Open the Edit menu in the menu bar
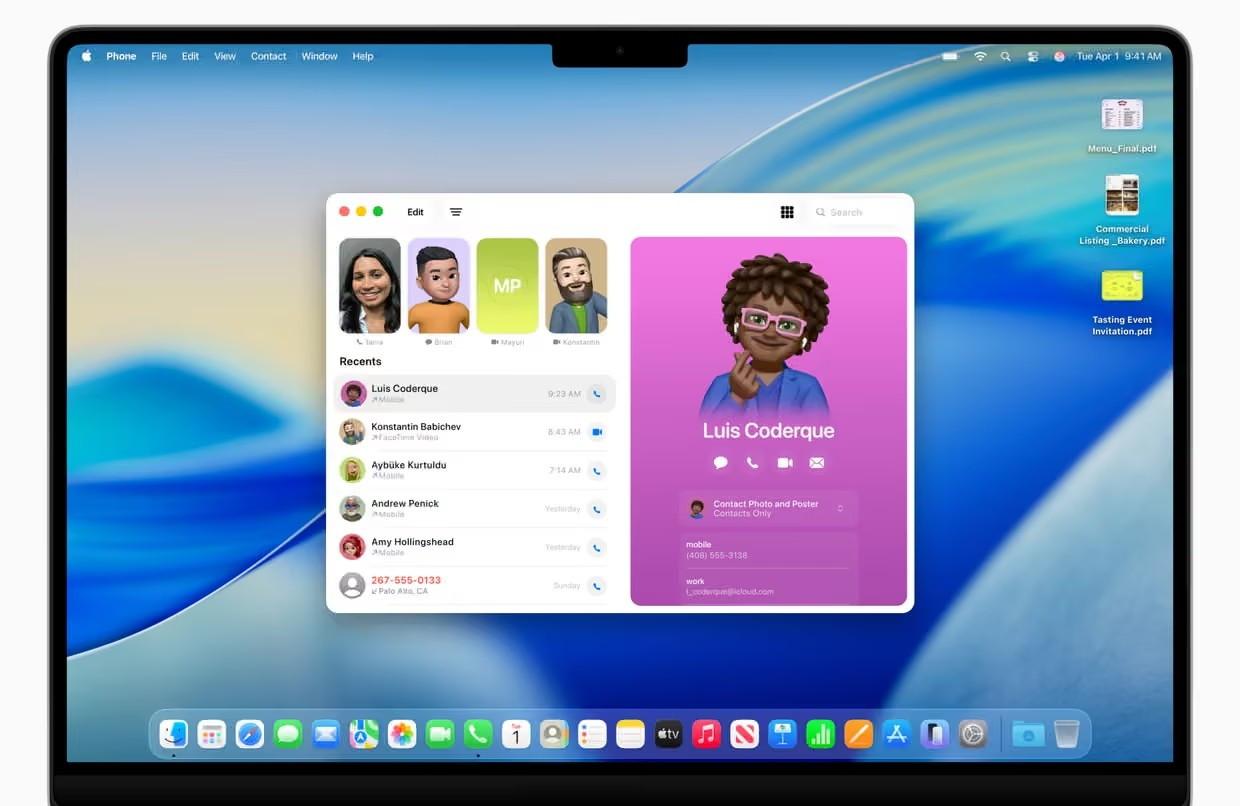Screen dimensions: 1240x806 pos(190,56)
